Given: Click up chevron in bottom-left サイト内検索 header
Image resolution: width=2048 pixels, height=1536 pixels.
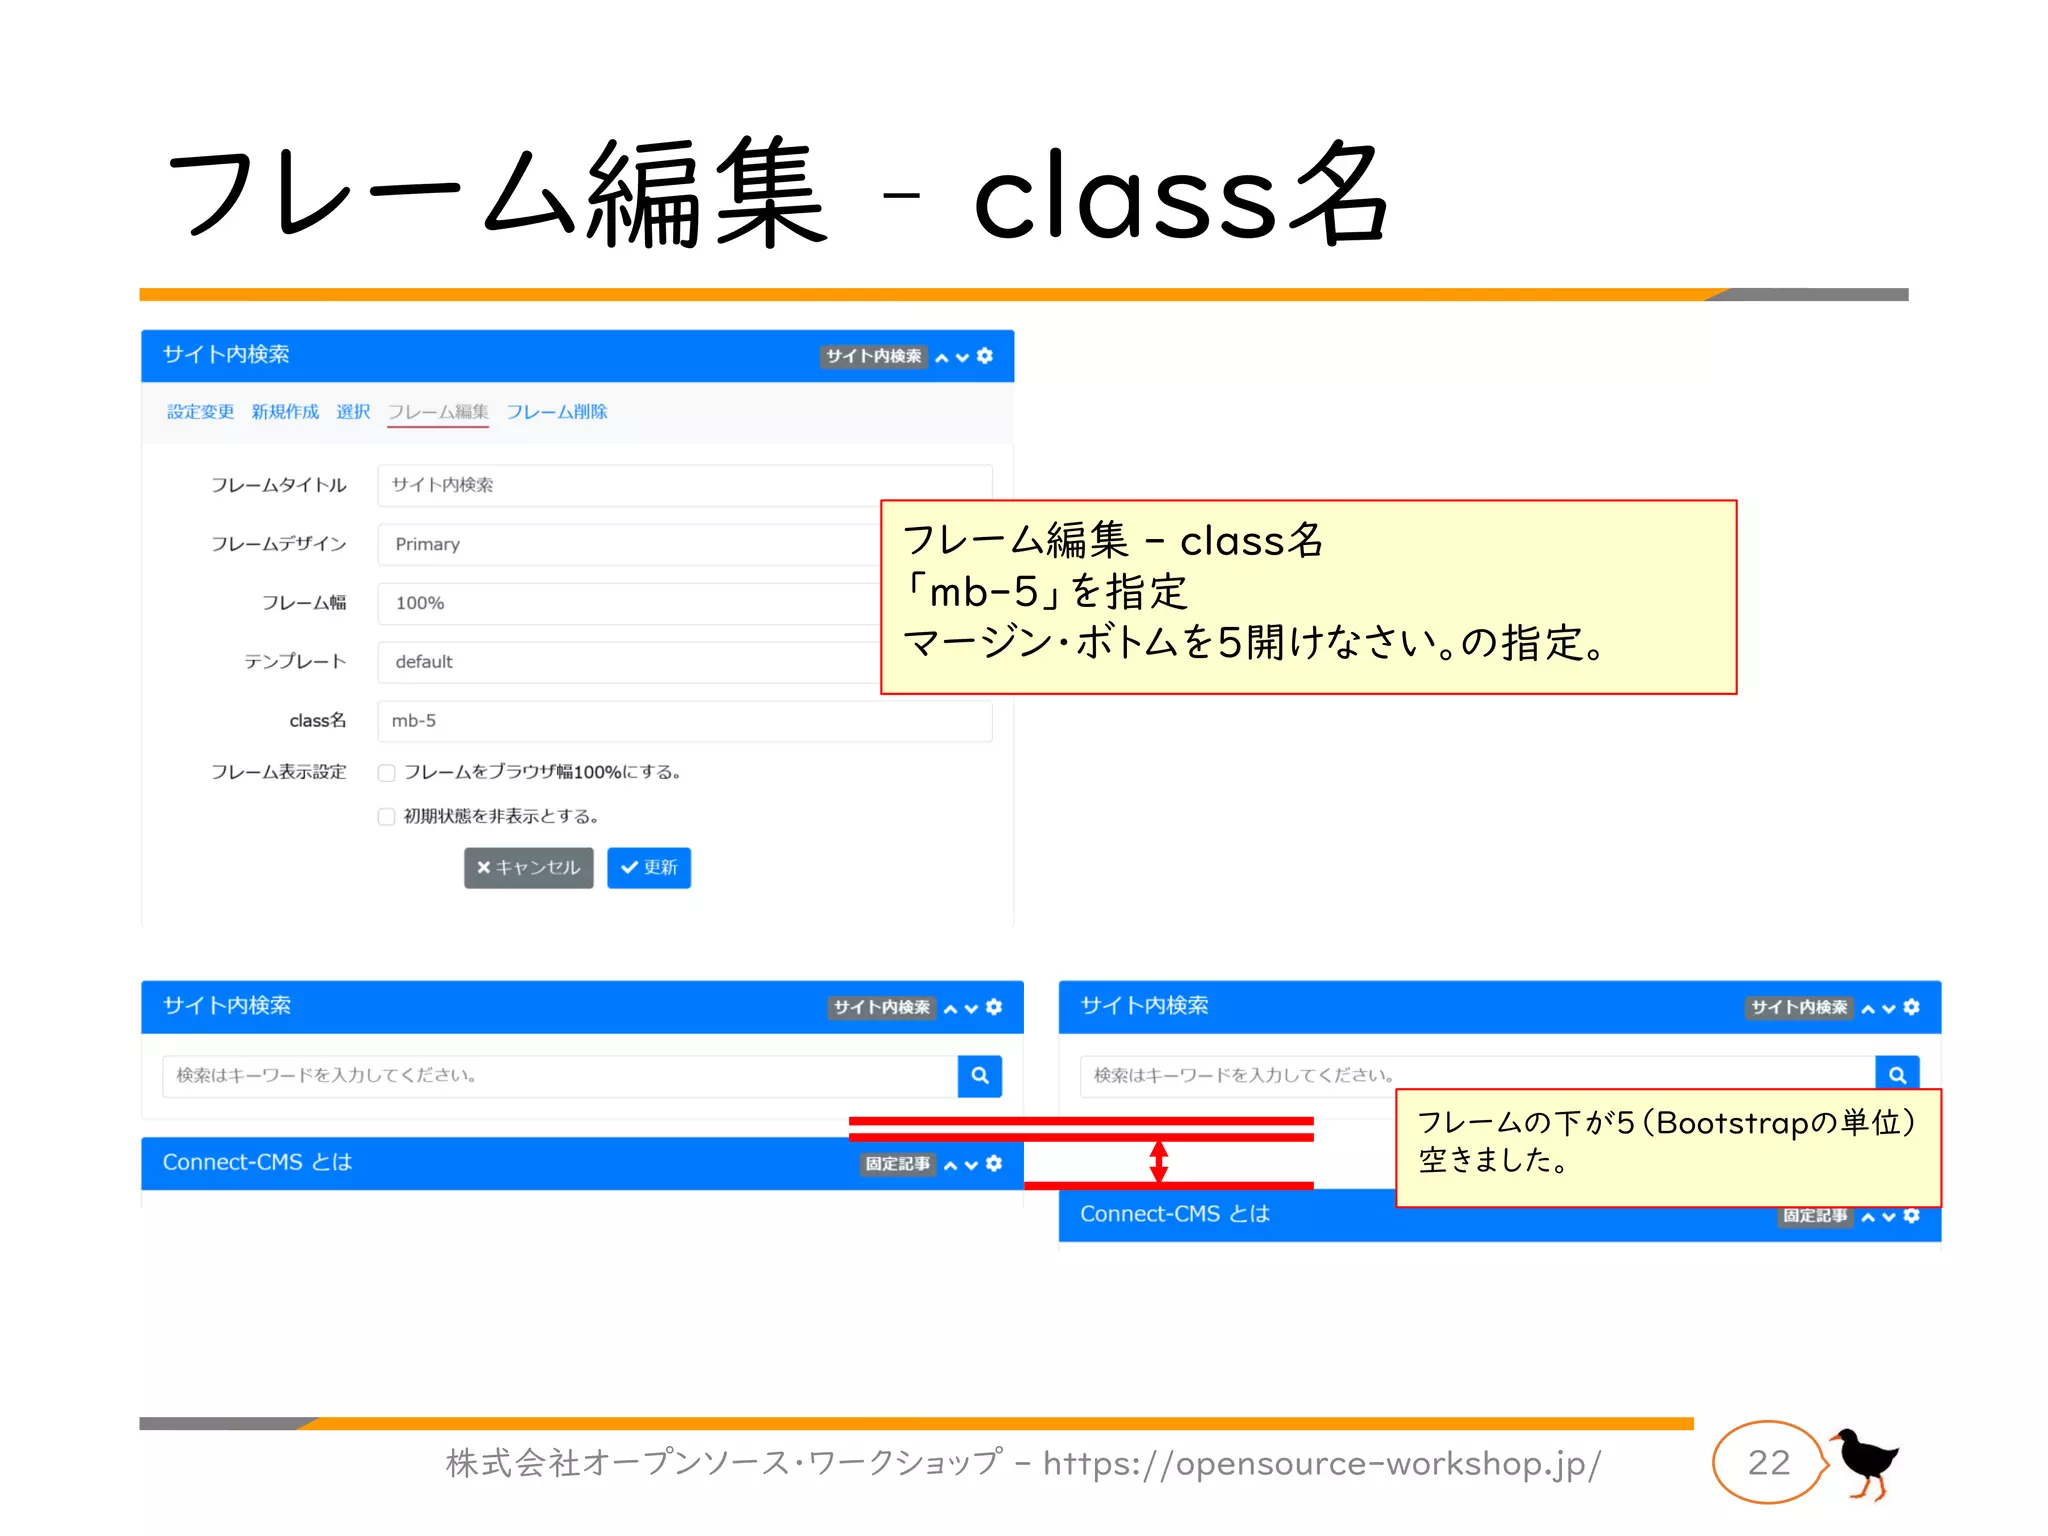Looking at the screenshot, I should [950, 1008].
